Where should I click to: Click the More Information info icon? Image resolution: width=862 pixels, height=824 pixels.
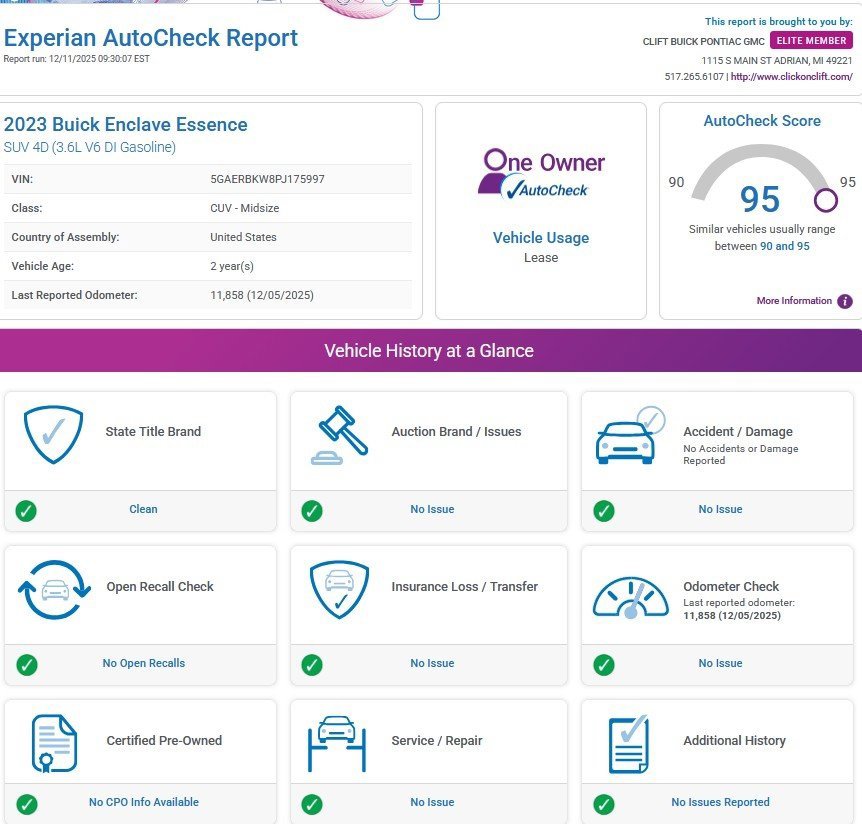[845, 301]
